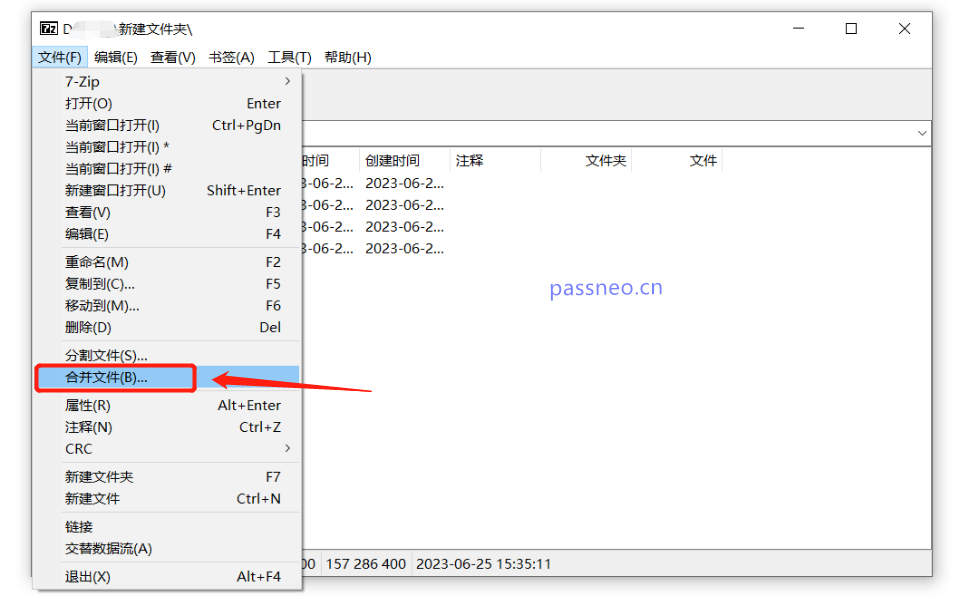
Task: Maximize the 7-Zip window
Action: [x=851, y=28]
